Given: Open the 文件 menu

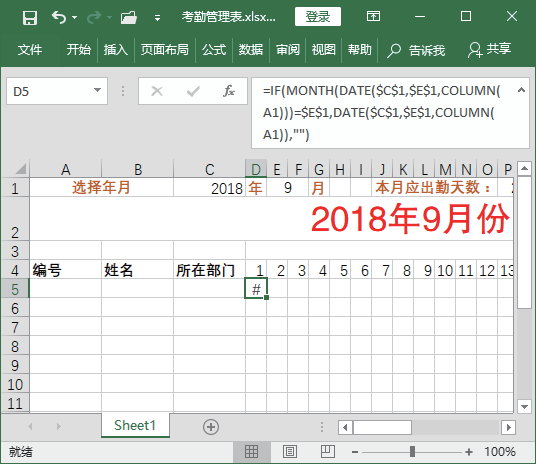Looking at the screenshot, I should click(30, 50).
